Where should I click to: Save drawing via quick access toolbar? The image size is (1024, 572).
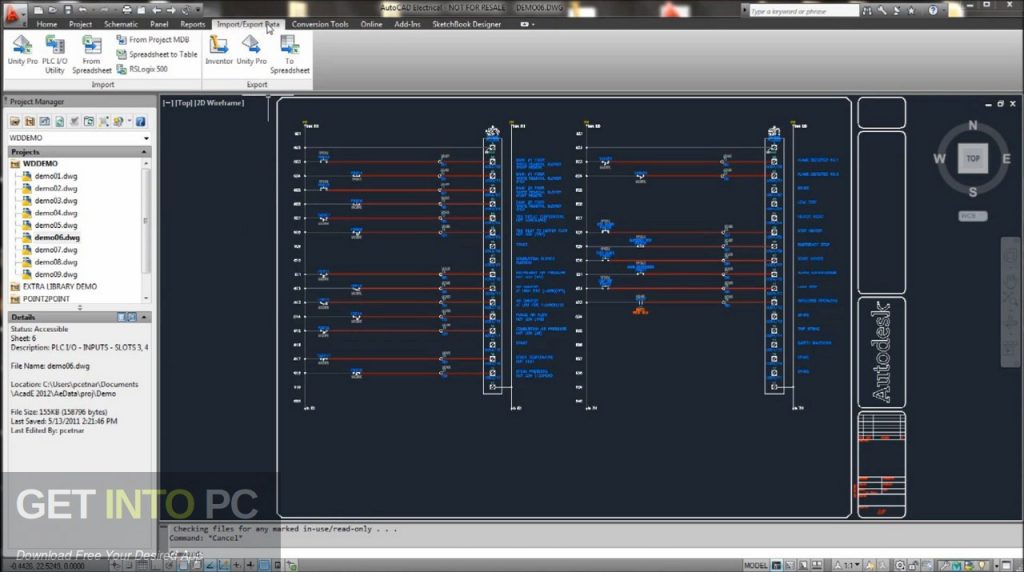pos(67,10)
